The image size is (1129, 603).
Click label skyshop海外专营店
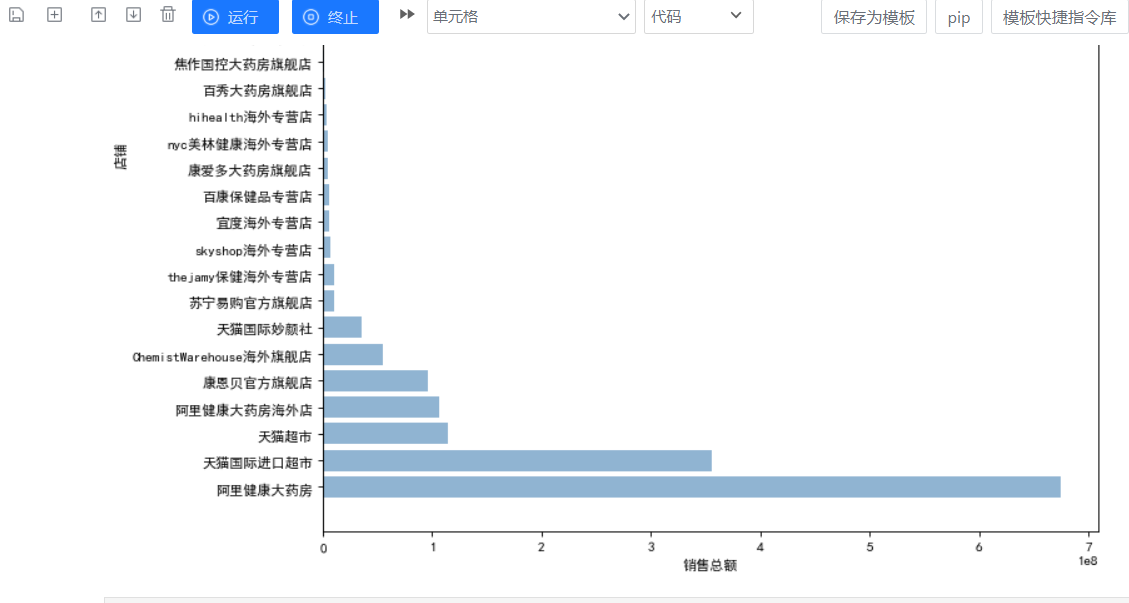pyautogui.click(x=253, y=250)
